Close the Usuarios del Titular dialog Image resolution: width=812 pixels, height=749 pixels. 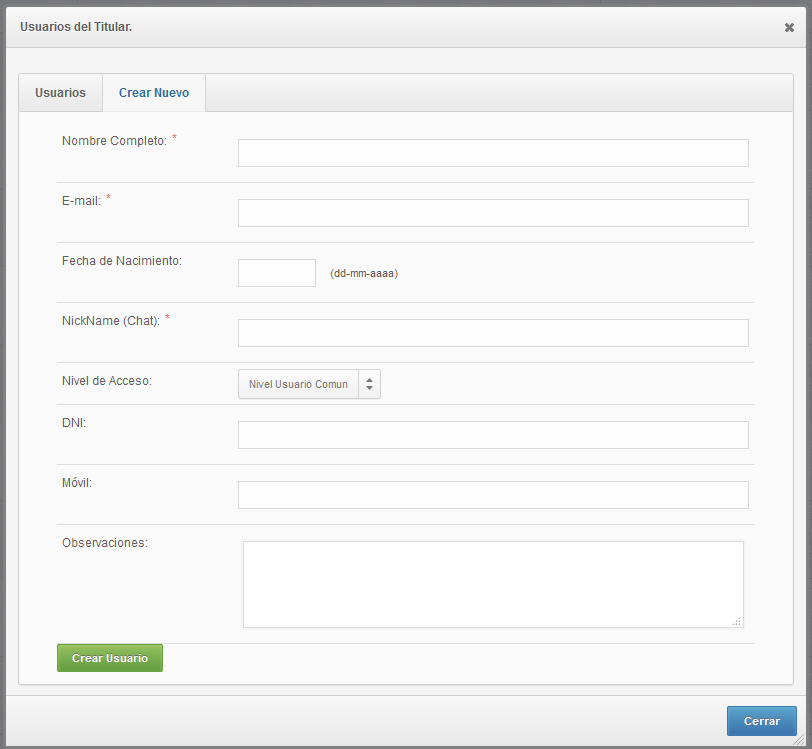coord(789,27)
